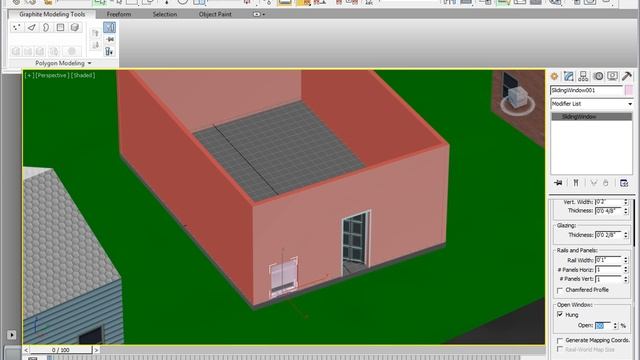Open the Perspective viewport view menu
The image size is (640, 360).
tap(51, 76)
